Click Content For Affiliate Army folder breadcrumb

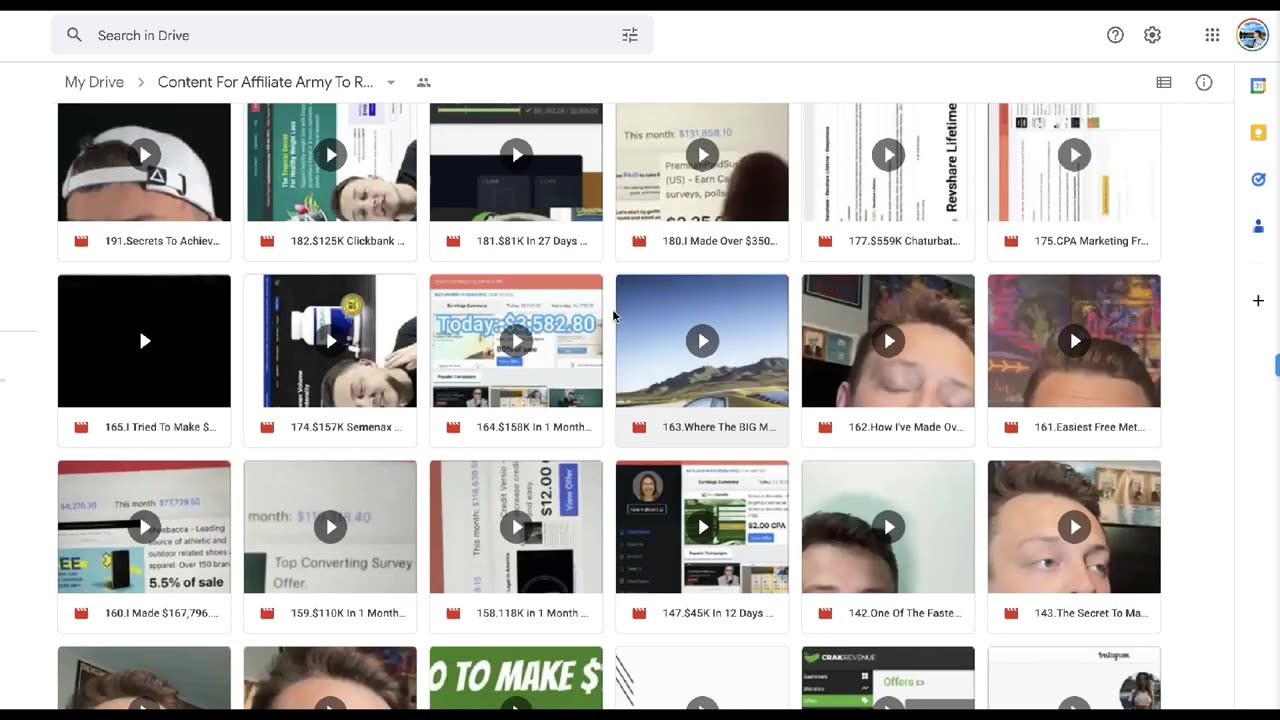(x=266, y=82)
